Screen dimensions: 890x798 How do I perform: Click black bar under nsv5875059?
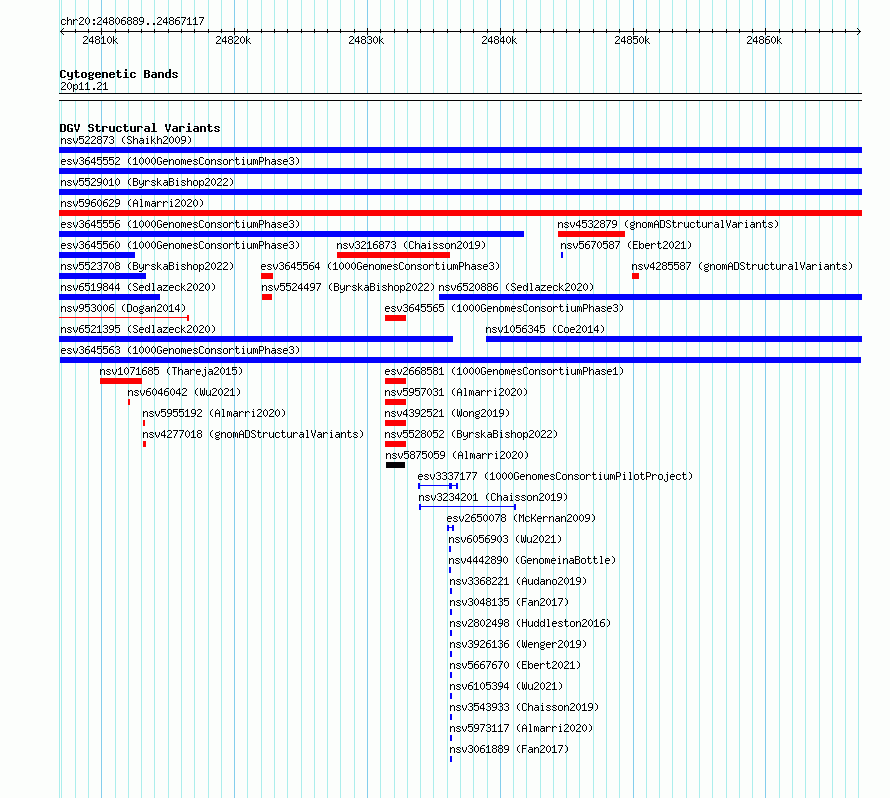pos(395,465)
